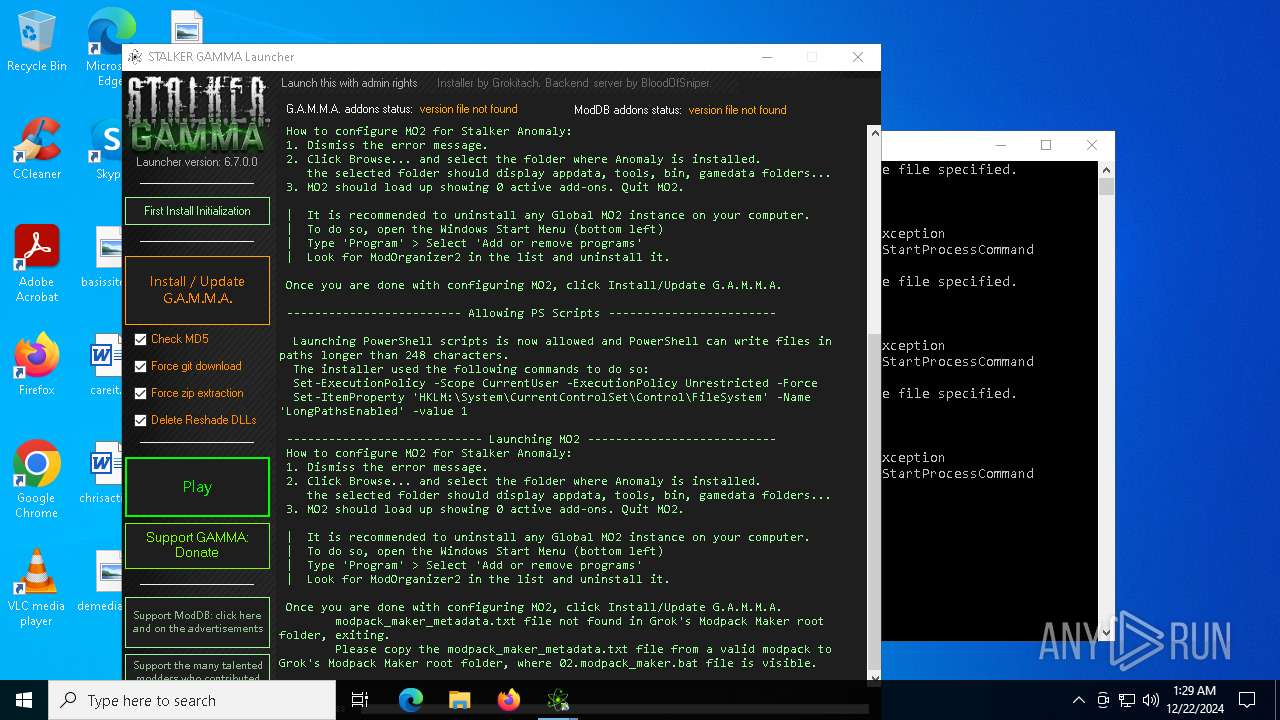The width and height of the screenshot is (1280, 720).
Task: Open the Skype desktop shortcut
Action: click(107, 150)
